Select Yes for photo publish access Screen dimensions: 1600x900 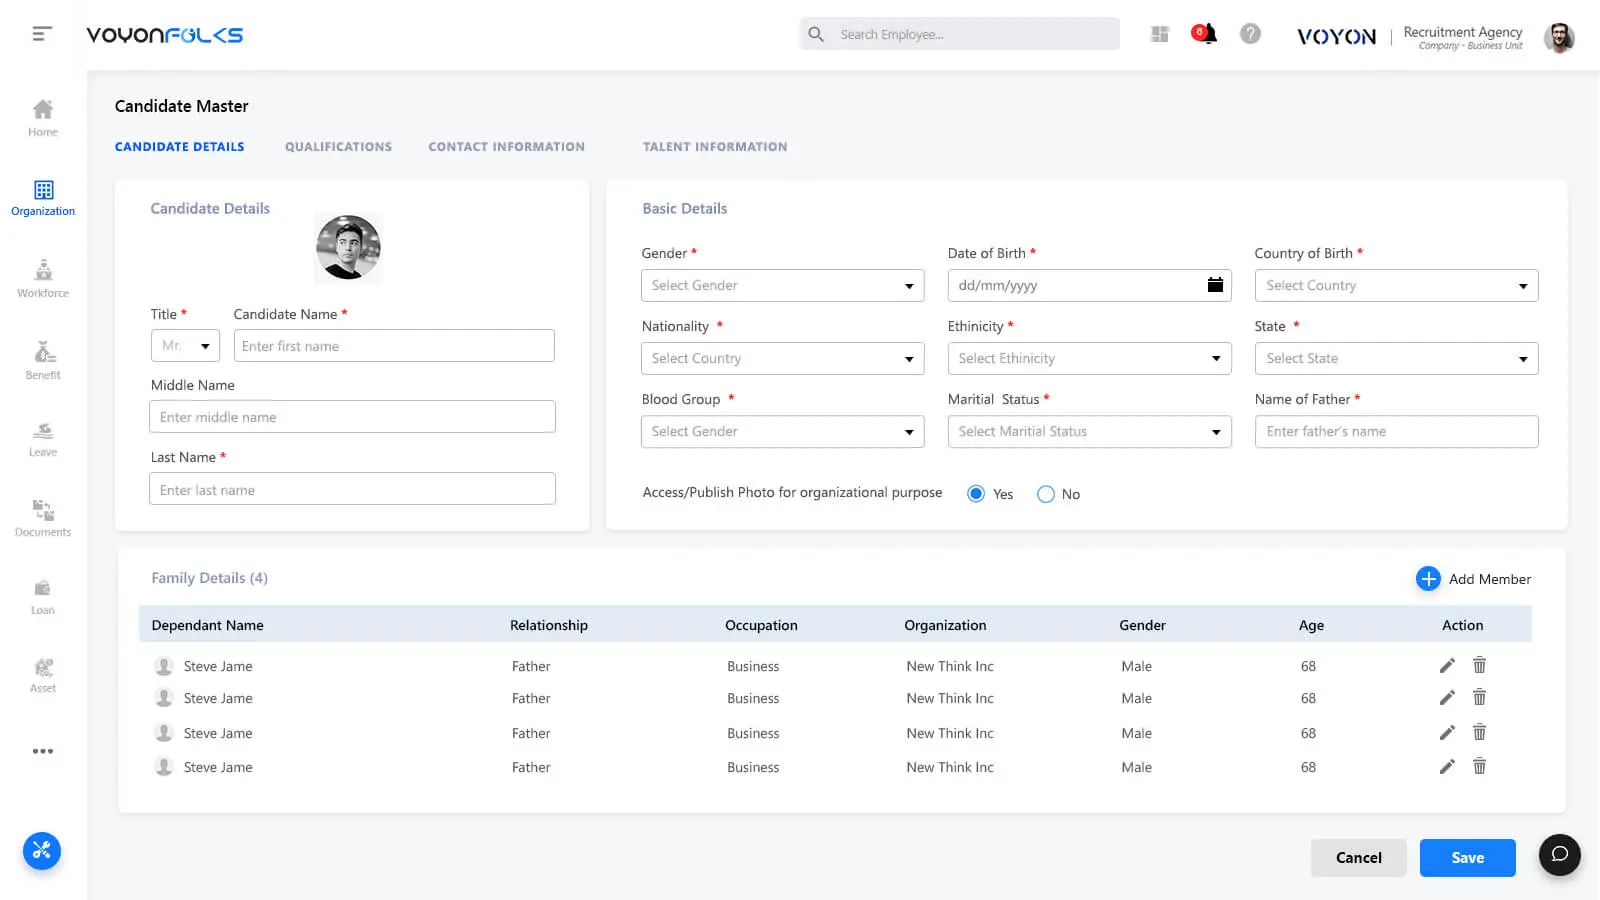[976, 494]
